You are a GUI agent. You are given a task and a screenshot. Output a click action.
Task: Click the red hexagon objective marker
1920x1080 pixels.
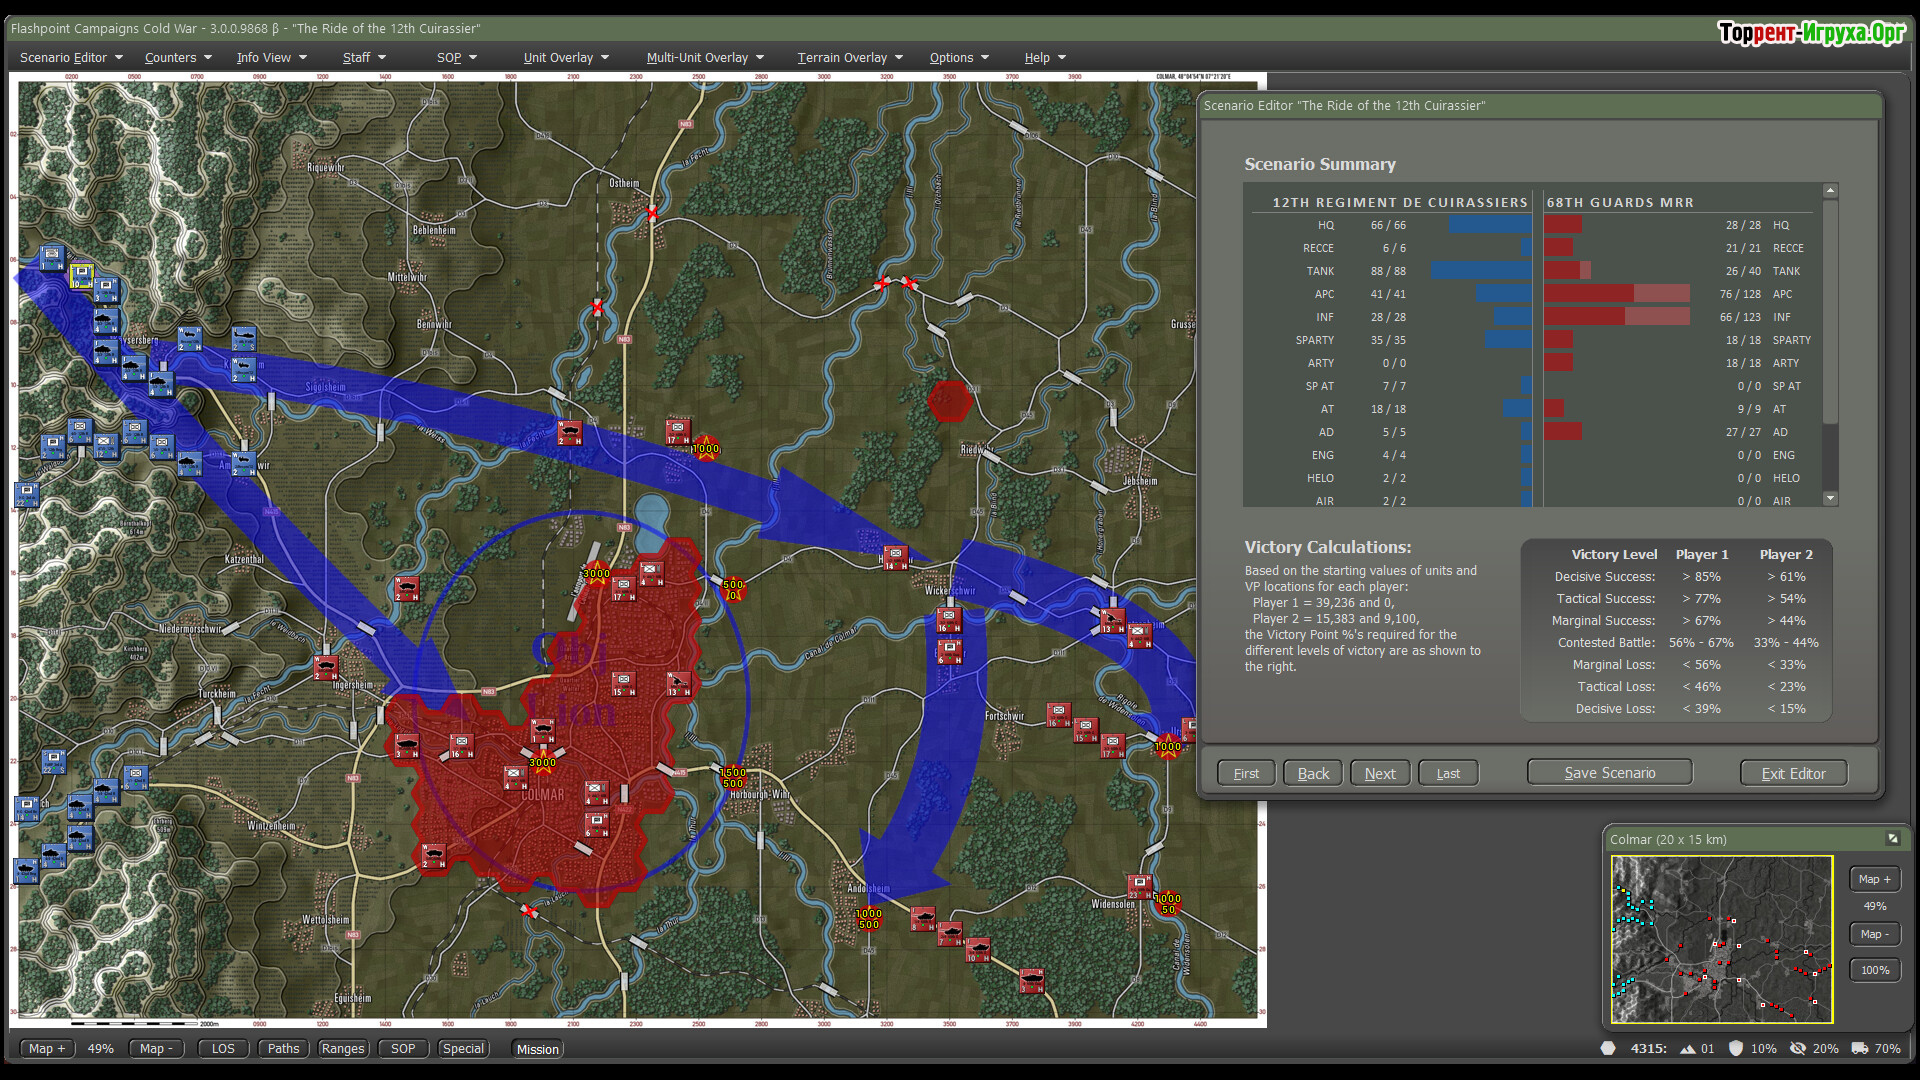949,401
